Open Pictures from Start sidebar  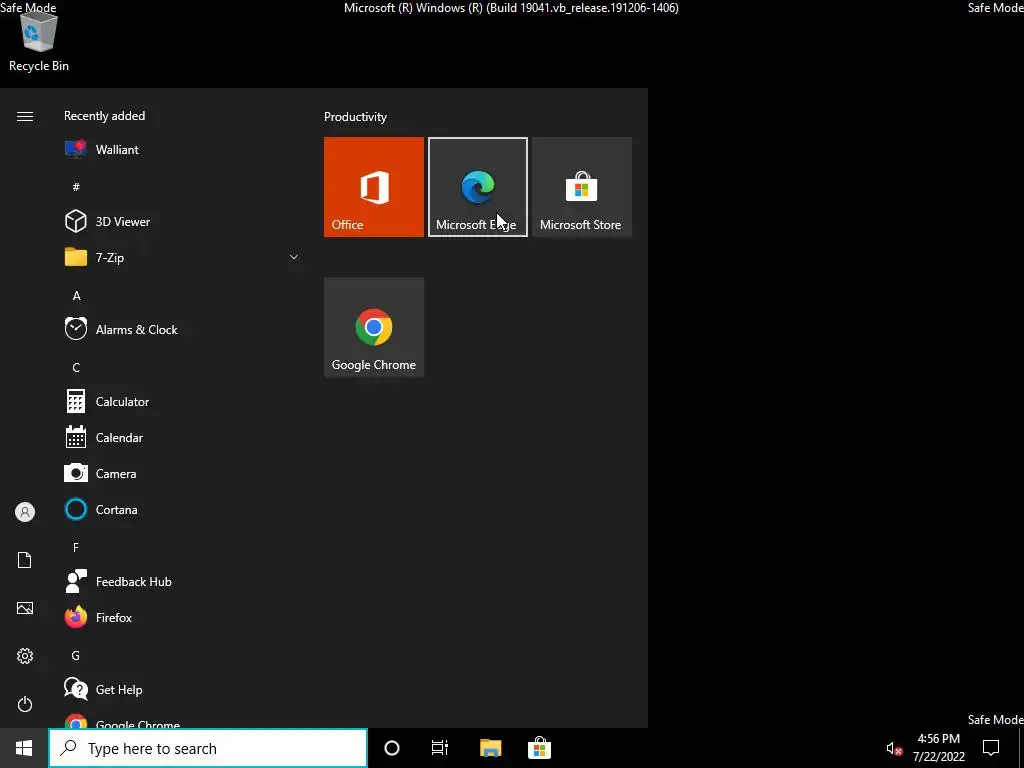tap(25, 608)
